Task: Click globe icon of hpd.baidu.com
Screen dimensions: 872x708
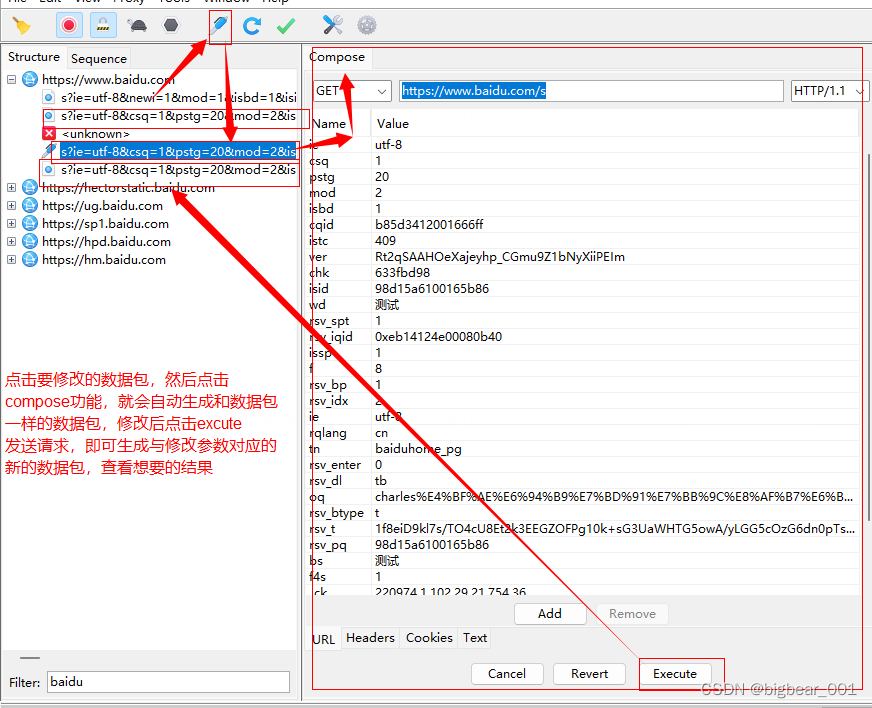Action: 29,242
